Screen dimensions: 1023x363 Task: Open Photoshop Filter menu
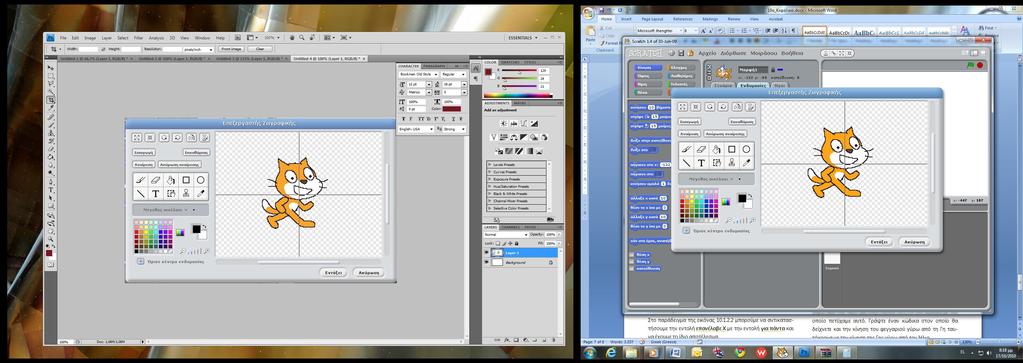(138, 38)
